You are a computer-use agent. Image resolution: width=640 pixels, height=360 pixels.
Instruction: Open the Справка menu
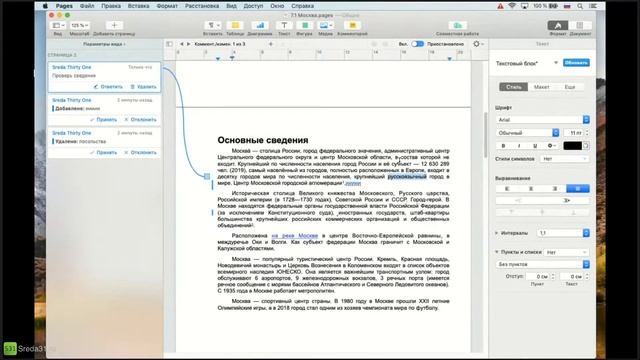[302, 6]
